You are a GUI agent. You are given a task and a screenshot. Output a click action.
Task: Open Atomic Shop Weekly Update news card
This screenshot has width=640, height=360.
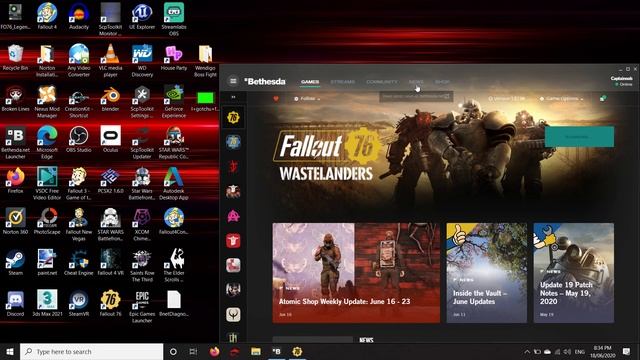tap(356, 273)
